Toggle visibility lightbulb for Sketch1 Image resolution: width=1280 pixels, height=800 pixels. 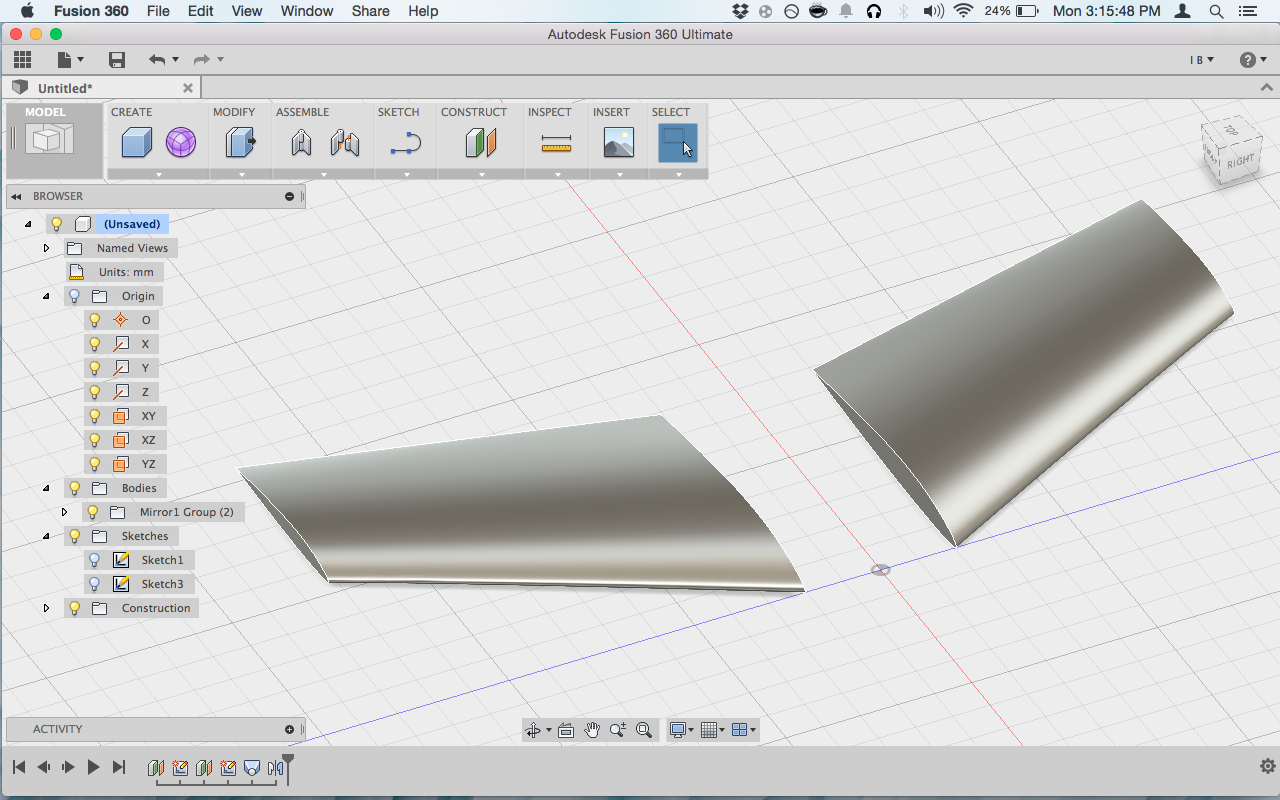pos(95,560)
